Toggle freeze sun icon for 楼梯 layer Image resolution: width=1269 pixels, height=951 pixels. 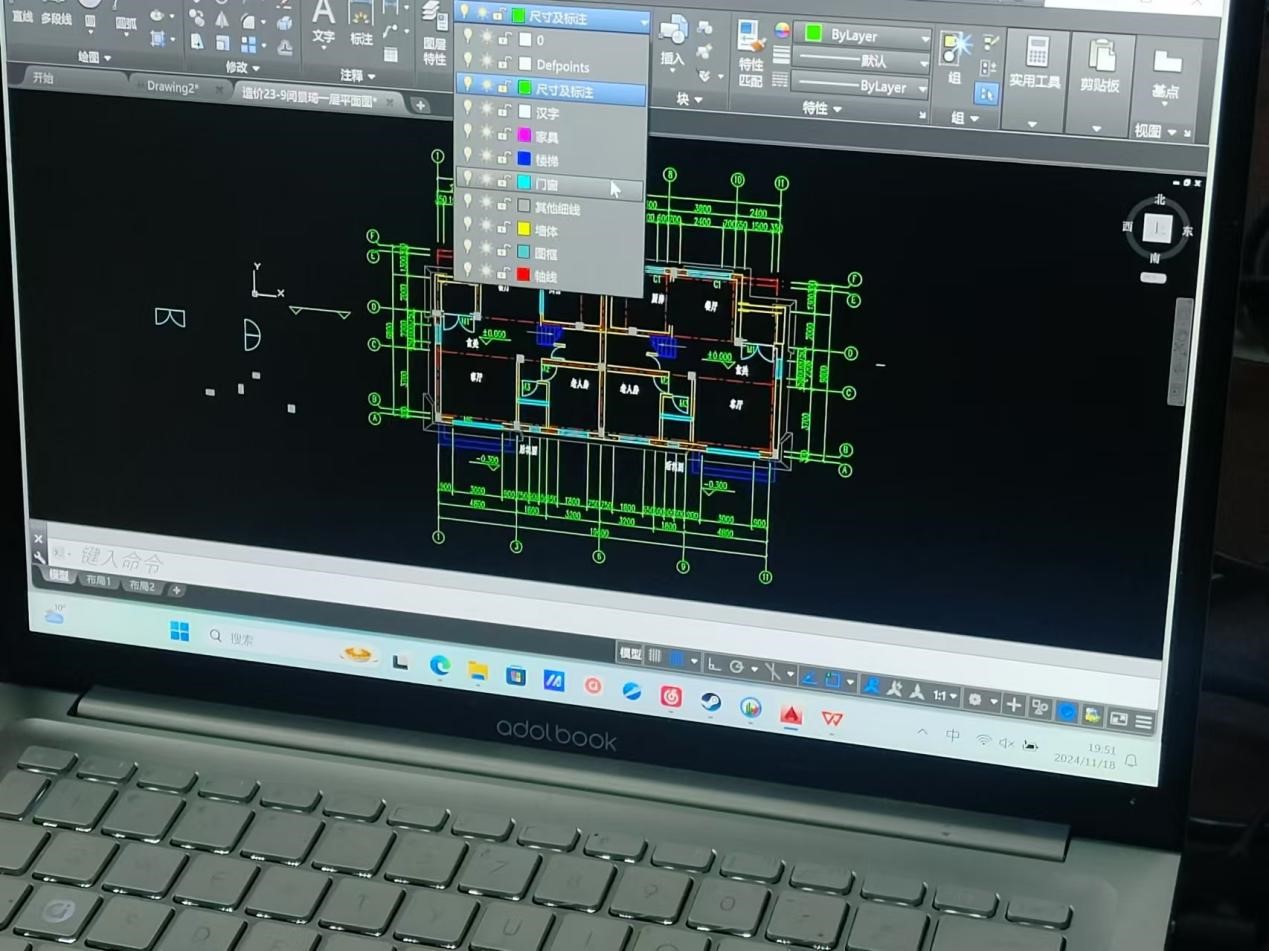485,156
